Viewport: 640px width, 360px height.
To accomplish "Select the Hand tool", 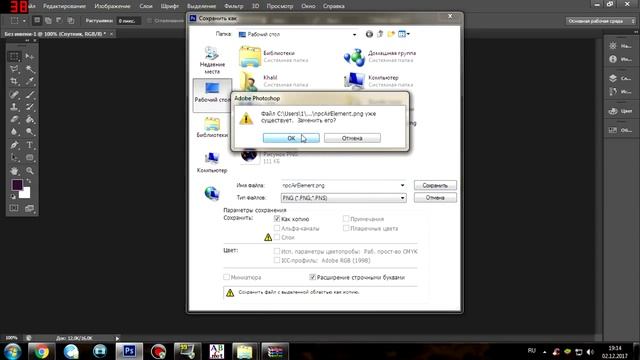I will [x=14, y=171].
